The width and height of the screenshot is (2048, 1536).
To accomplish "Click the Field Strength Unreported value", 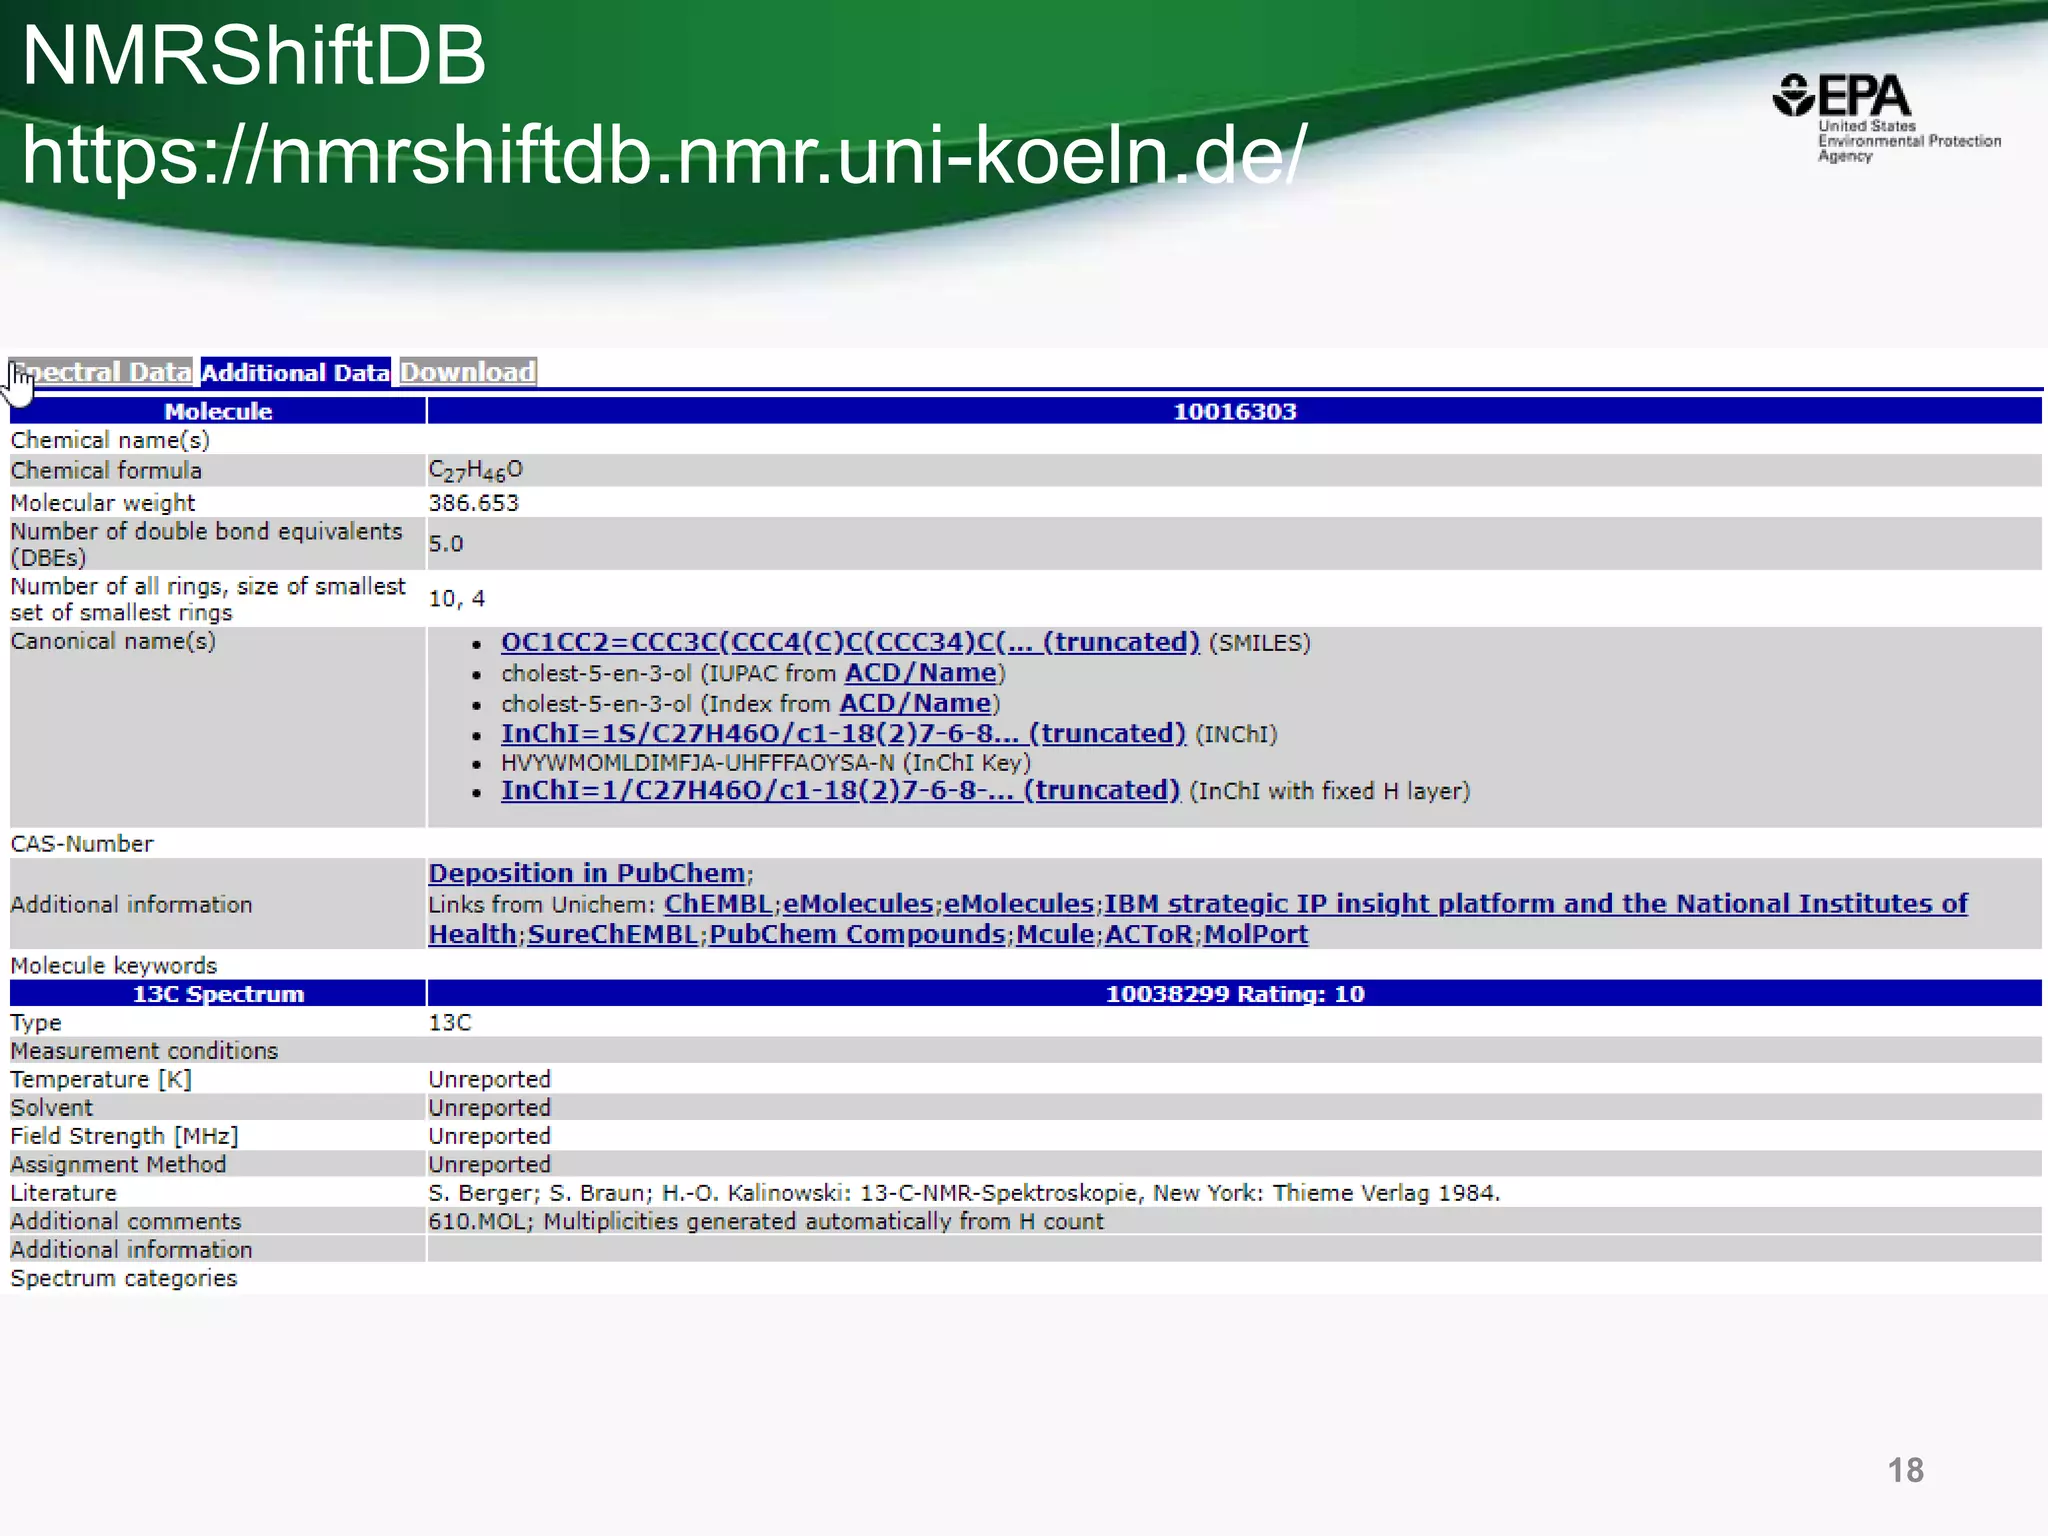I will 490,1136.
